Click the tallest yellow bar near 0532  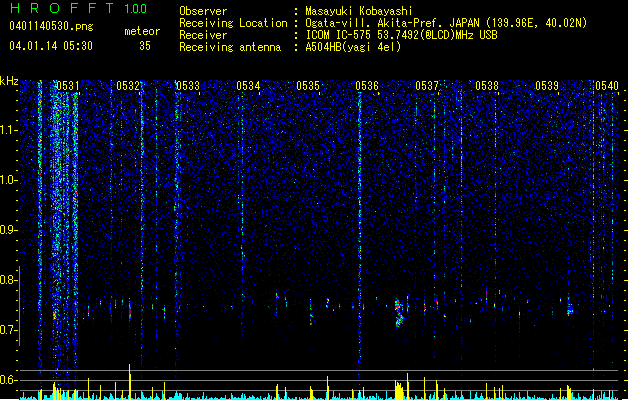(130, 382)
